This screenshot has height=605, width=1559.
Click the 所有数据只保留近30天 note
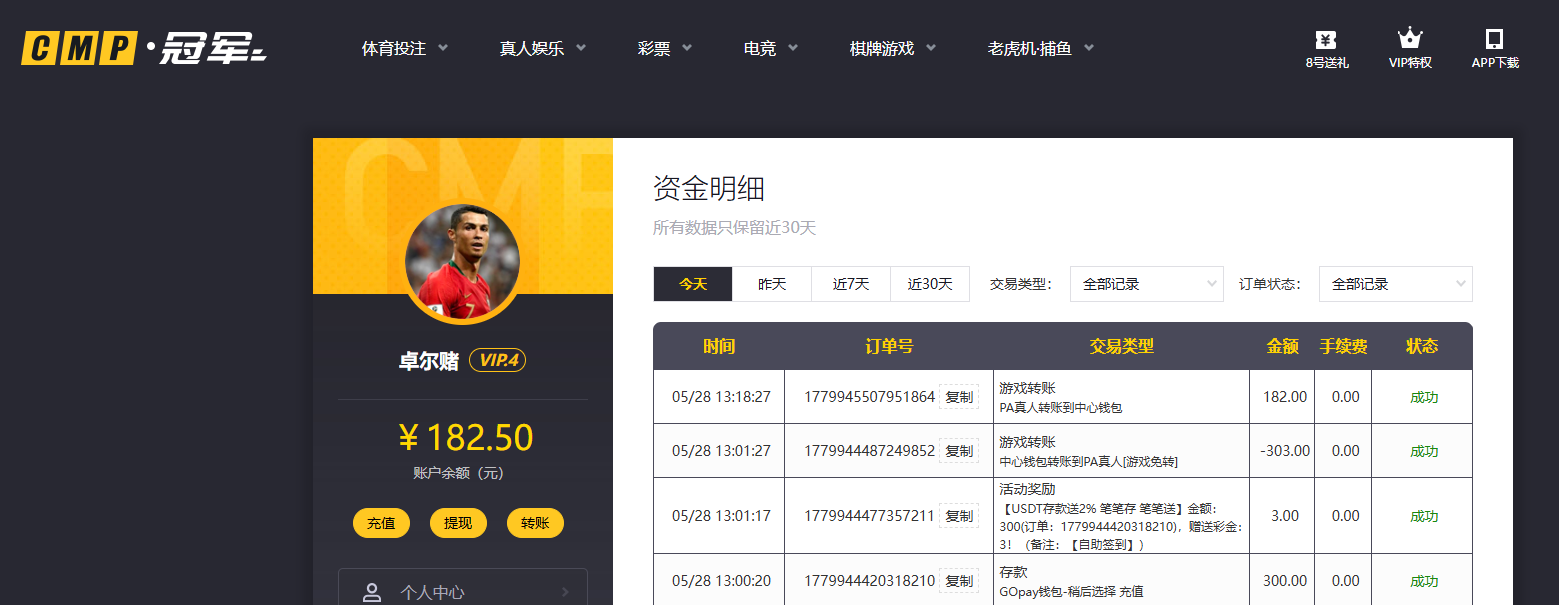click(735, 228)
